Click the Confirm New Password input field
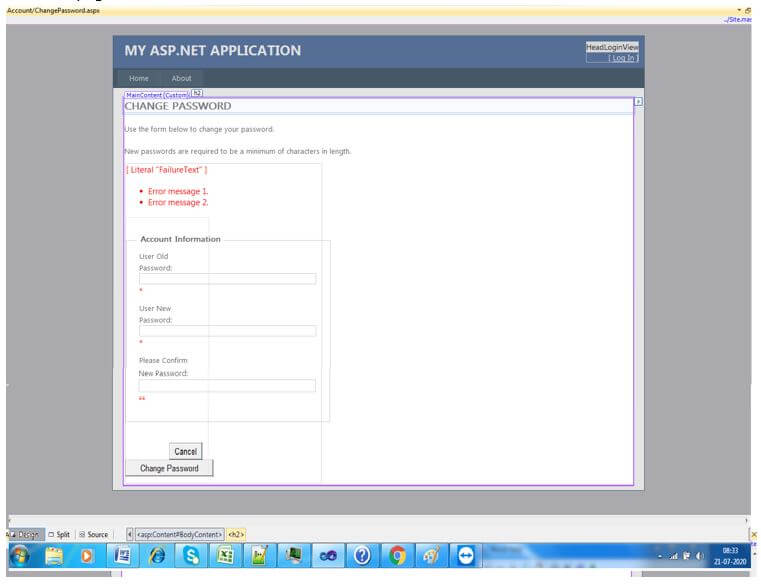Image resolution: width=761 pixels, height=585 pixels. [x=227, y=385]
